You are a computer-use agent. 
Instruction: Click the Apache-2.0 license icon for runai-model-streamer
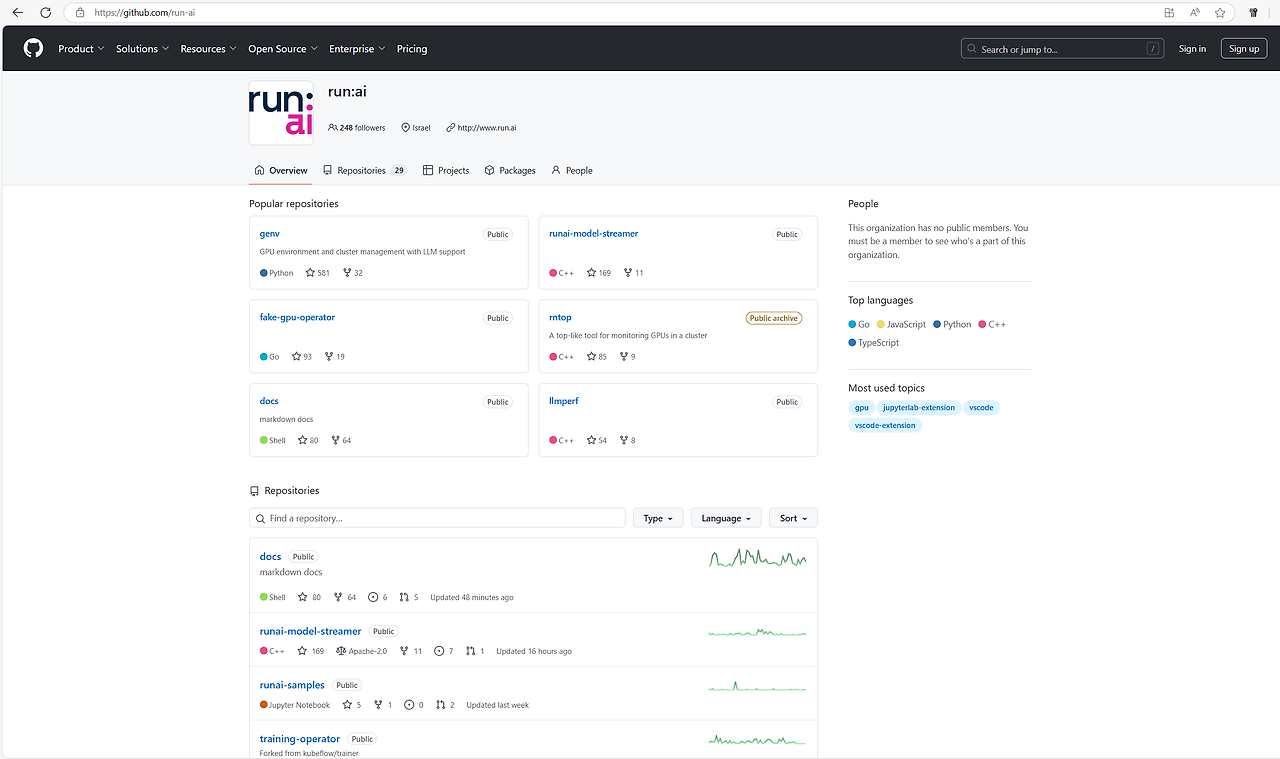(341, 651)
